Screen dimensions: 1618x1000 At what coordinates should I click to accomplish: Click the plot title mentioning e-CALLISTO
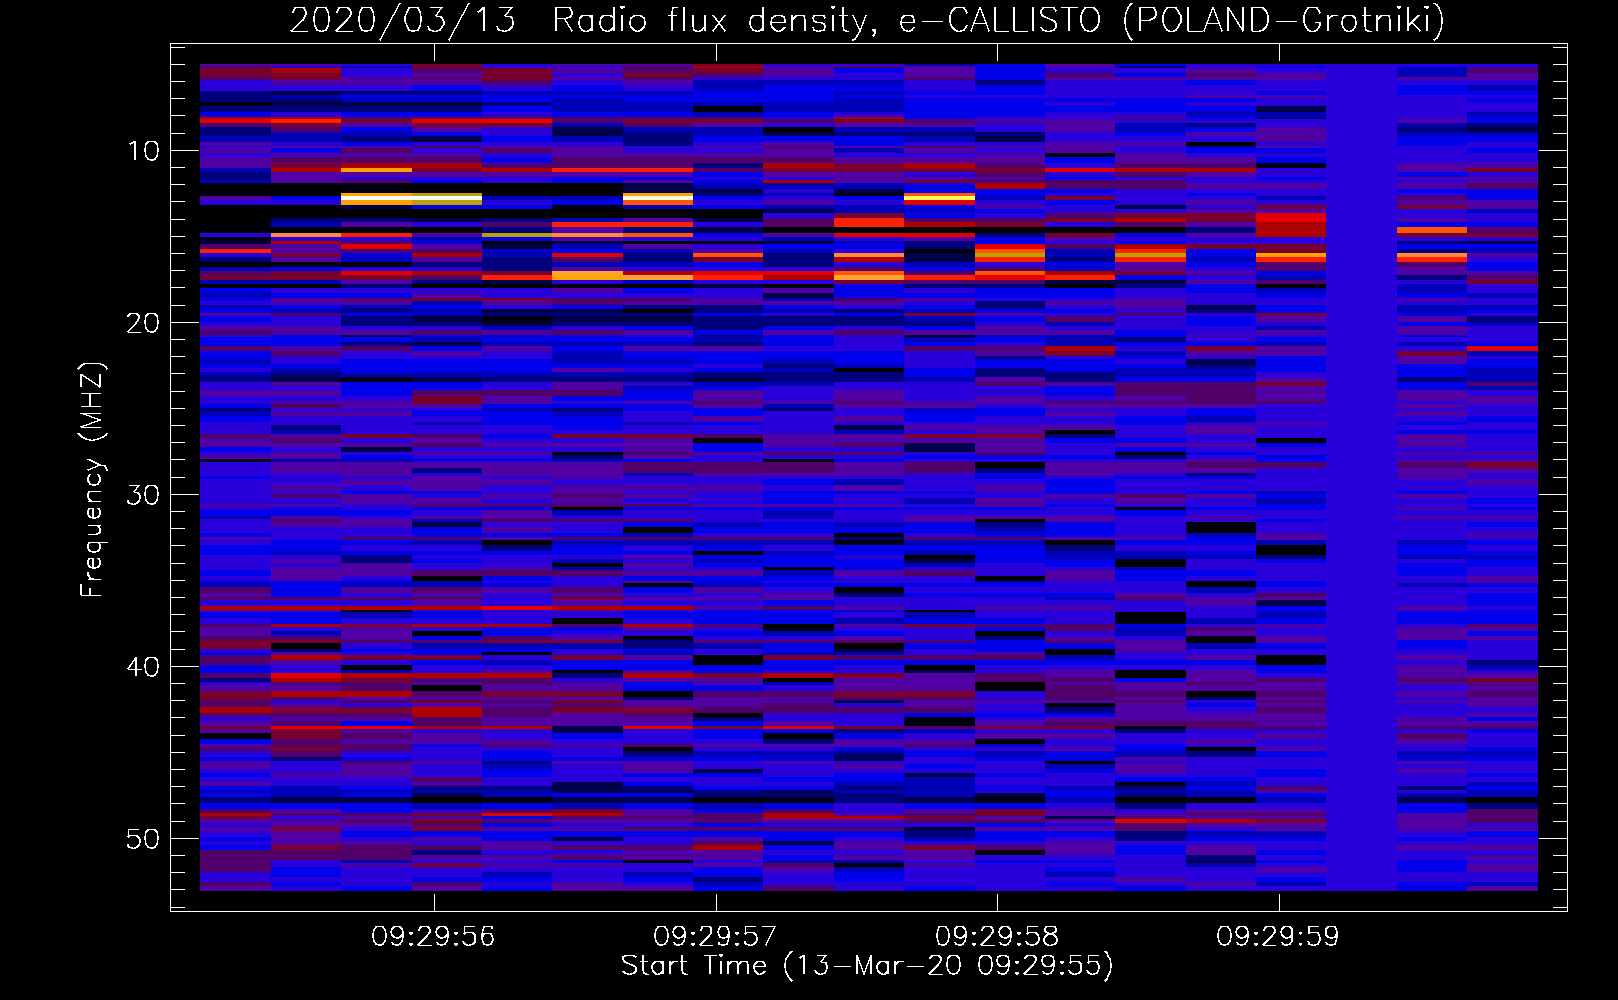pos(867,20)
